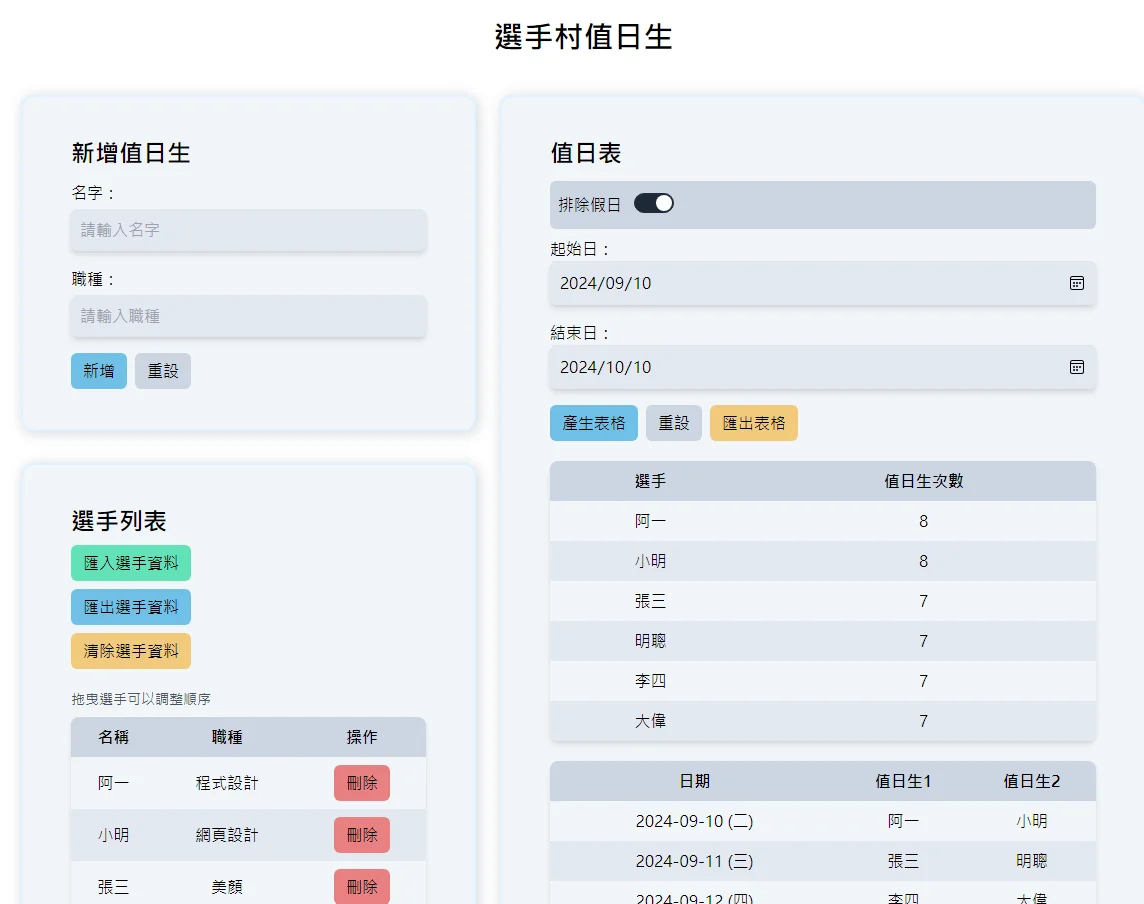
Task: Click the 名字 input field
Action: click(x=248, y=230)
